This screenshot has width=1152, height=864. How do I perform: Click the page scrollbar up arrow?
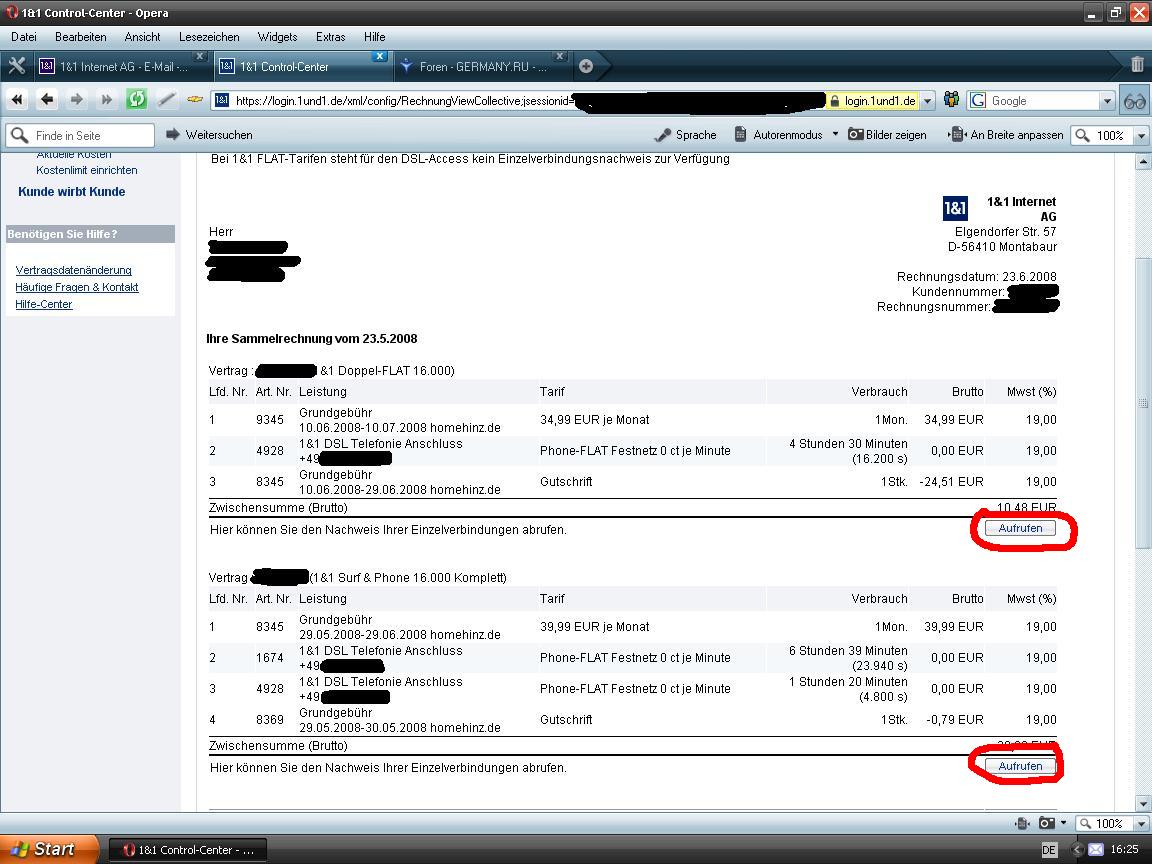1142,161
